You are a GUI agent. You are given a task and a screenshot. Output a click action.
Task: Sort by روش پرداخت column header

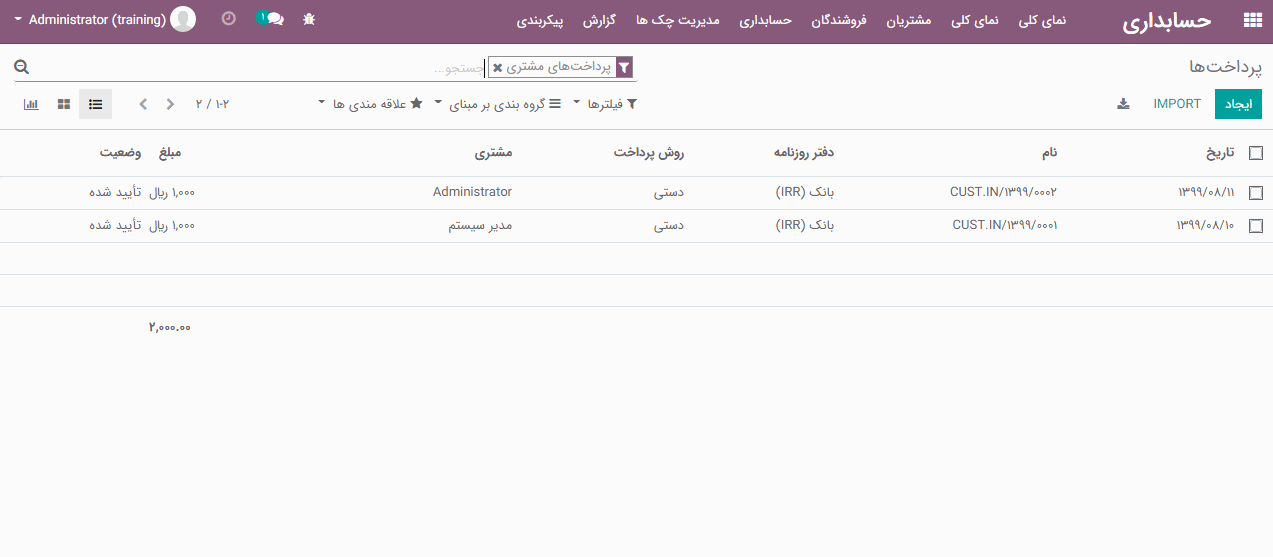648,153
